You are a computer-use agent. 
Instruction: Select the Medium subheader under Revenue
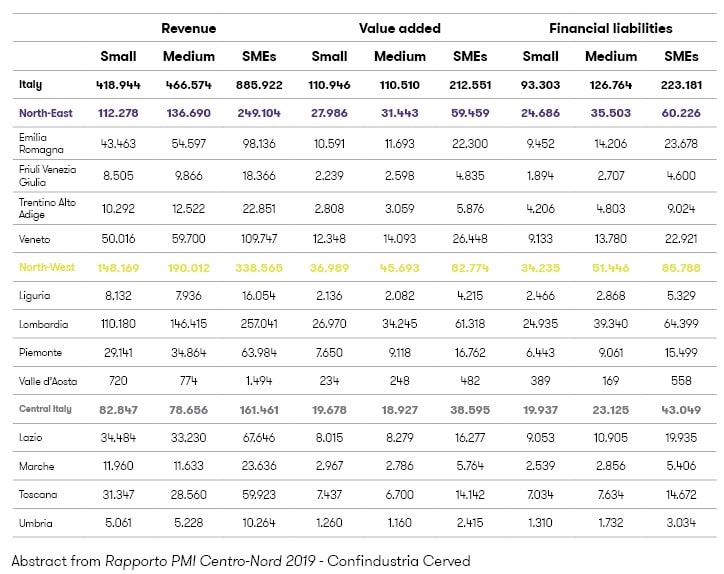point(189,57)
